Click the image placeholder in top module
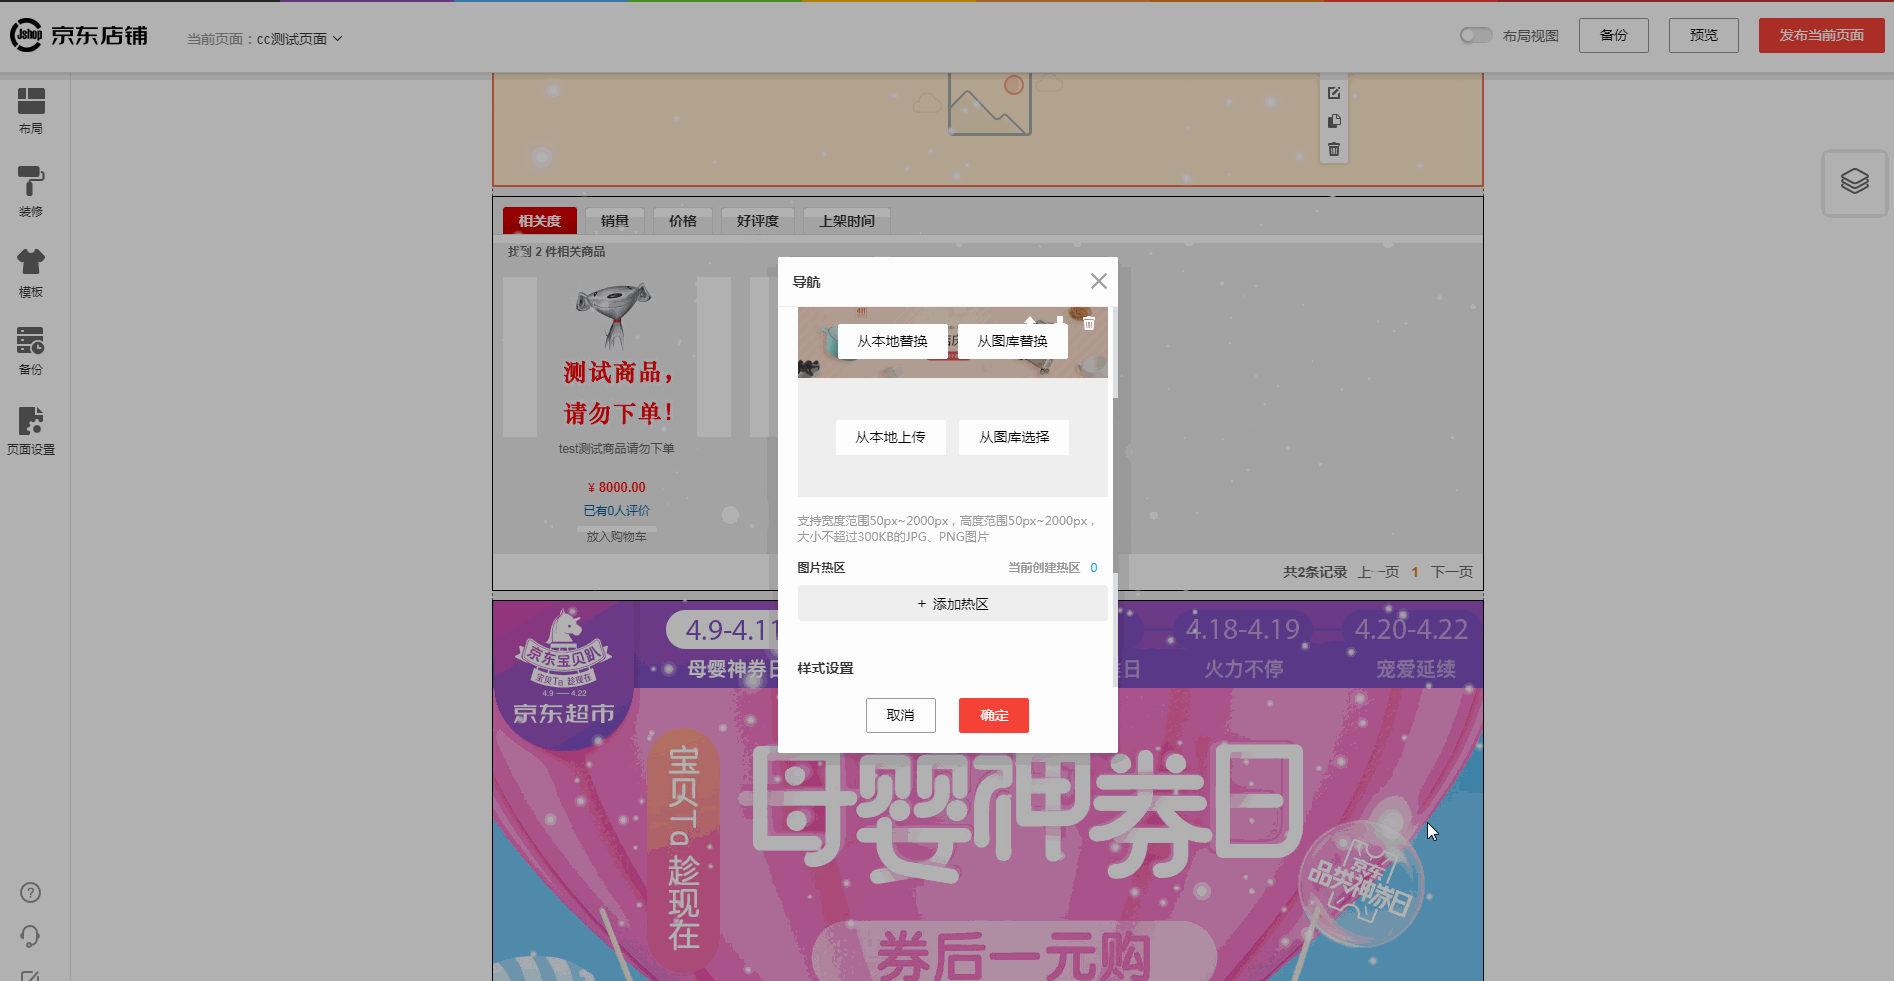The height and width of the screenshot is (981, 1894). [x=990, y=106]
